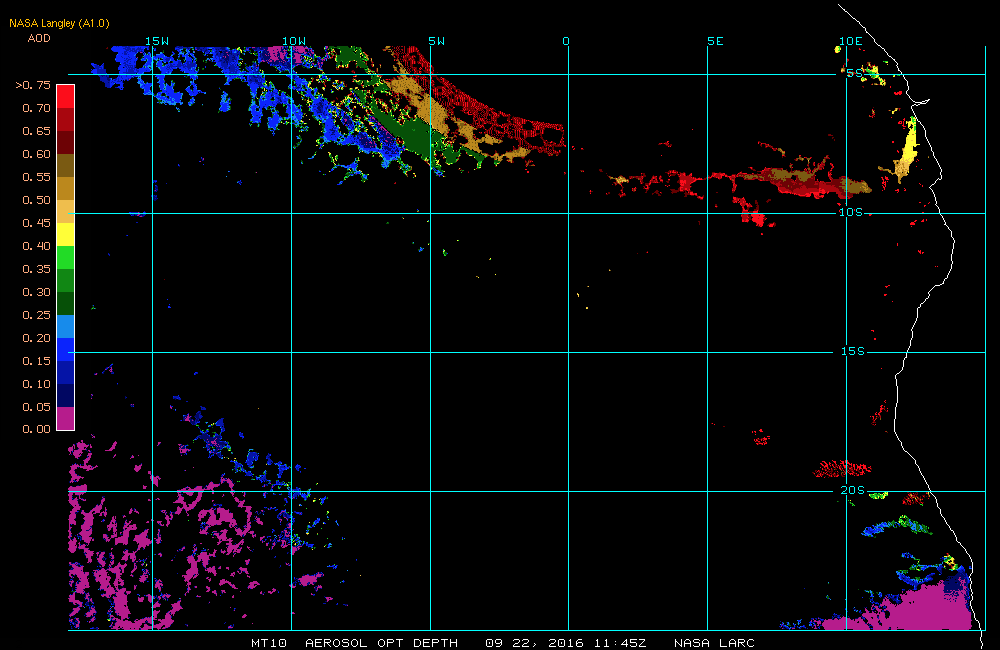
Task: Click the AEROSOL OPT DEPTH caption text
Action: 381,643
